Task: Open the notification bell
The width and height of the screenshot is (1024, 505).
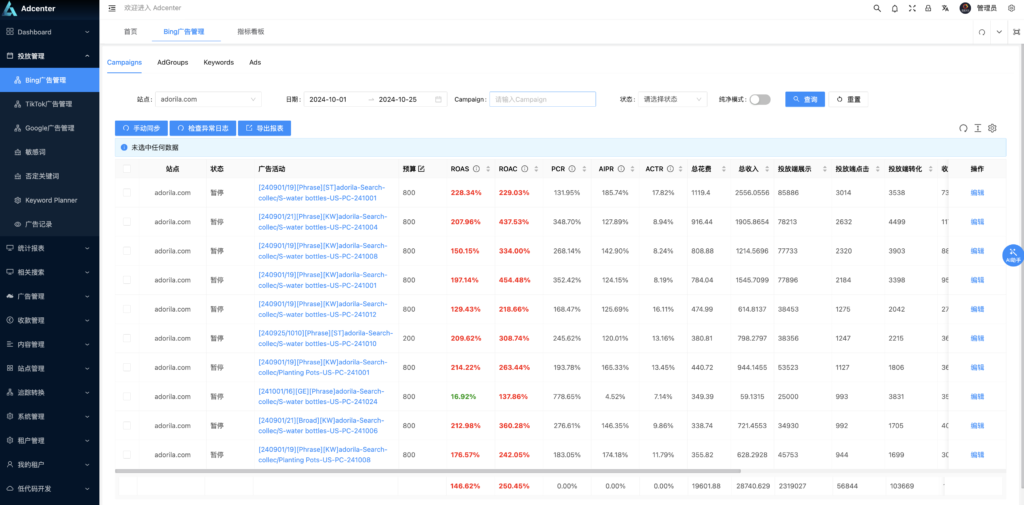Action: coord(894,8)
